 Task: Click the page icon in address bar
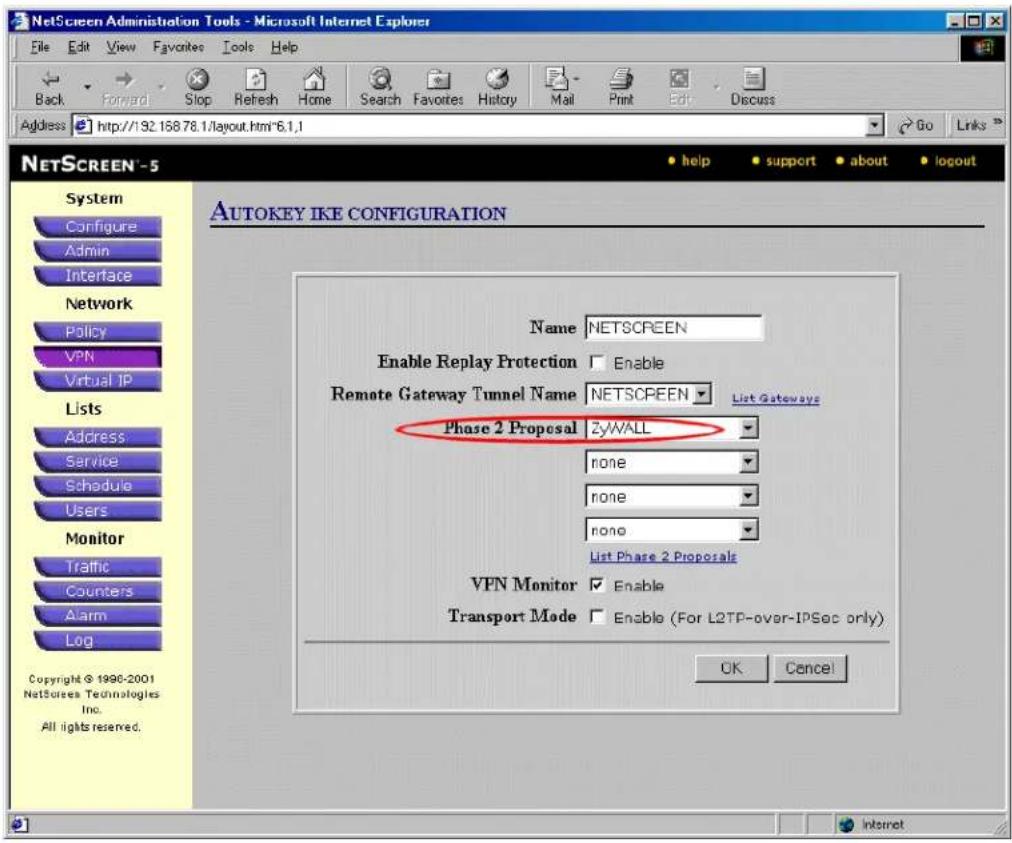(82, 125)
